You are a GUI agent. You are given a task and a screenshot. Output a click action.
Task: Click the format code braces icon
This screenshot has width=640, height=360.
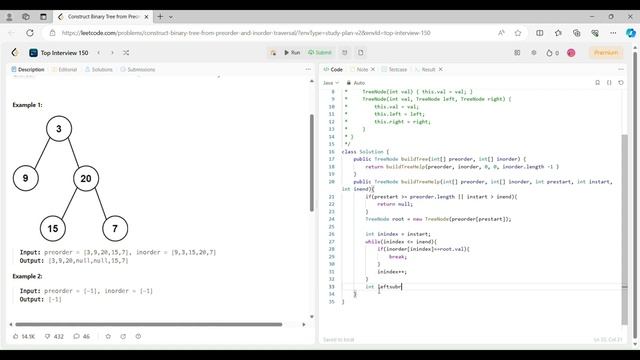pyautogui.click(x=609, y=82)
